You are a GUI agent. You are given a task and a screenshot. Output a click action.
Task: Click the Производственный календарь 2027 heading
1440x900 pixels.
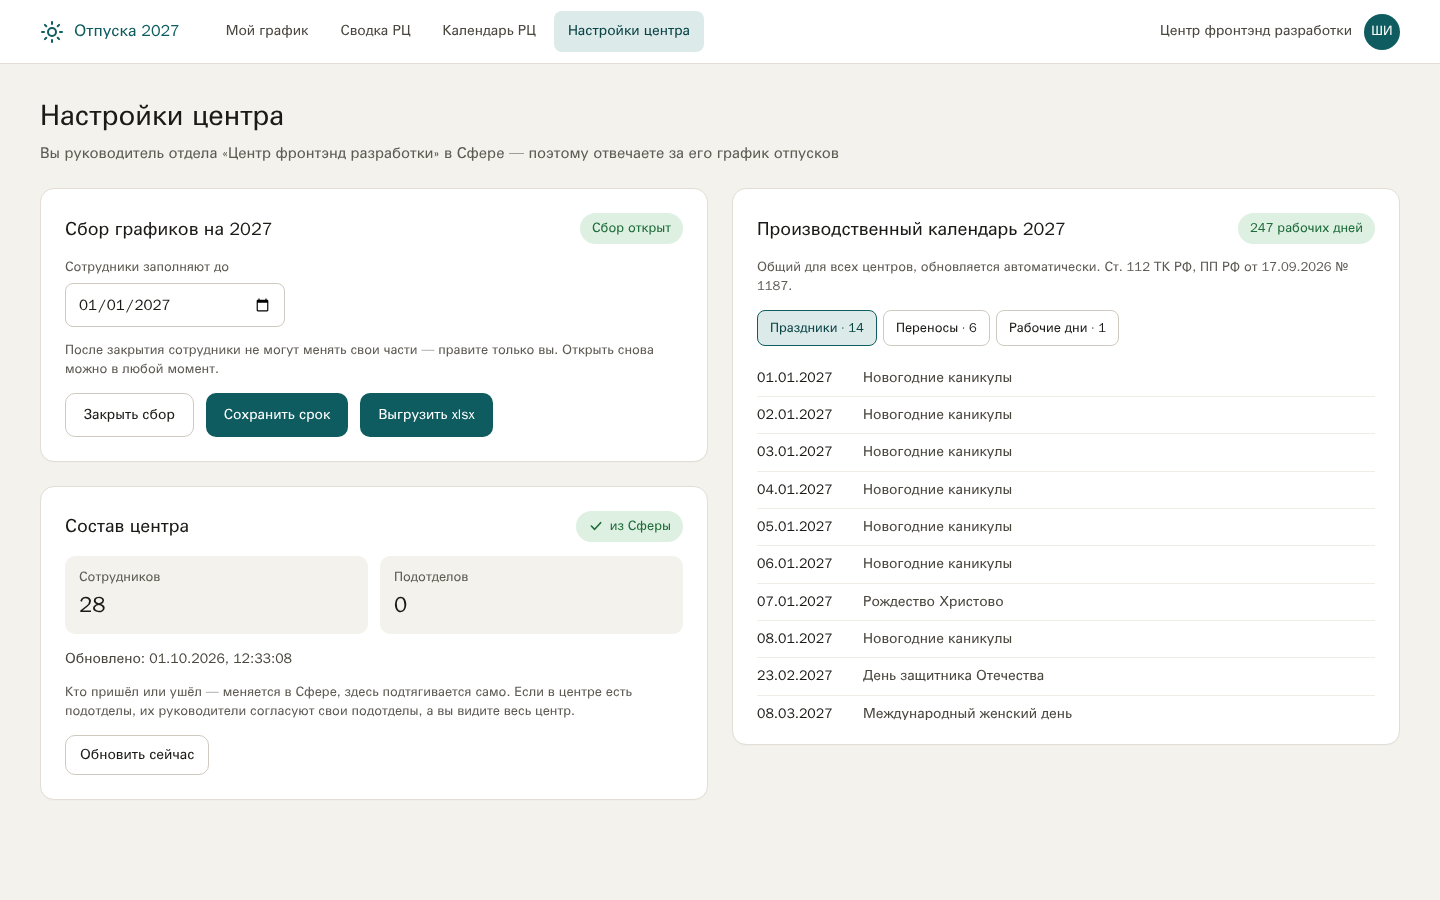911,229
